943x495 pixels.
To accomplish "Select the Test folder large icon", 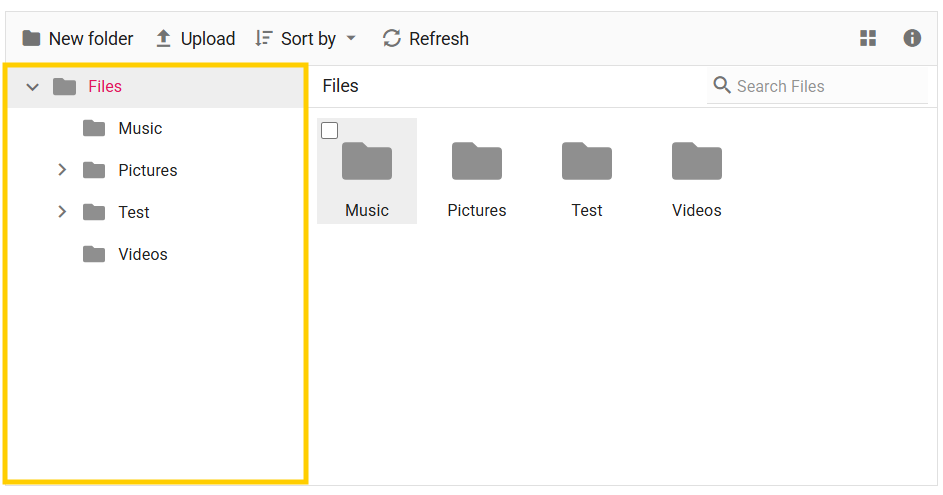I will [x=587, y=161].
